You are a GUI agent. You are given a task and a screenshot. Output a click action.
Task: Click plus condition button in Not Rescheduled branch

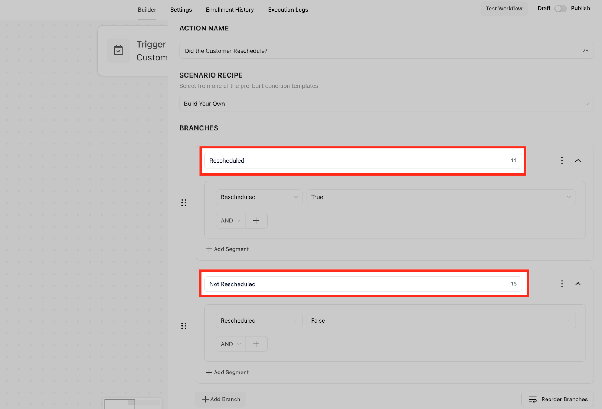256,344
